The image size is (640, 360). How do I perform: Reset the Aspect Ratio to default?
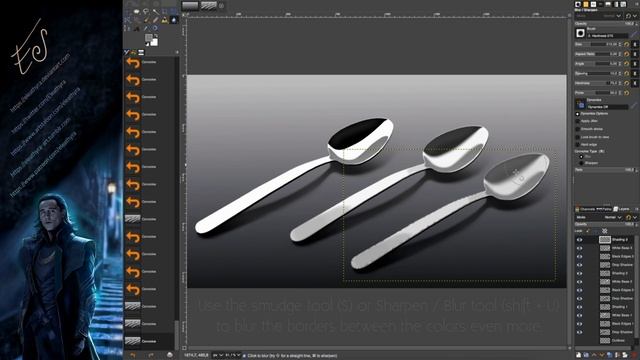(627, 54)
